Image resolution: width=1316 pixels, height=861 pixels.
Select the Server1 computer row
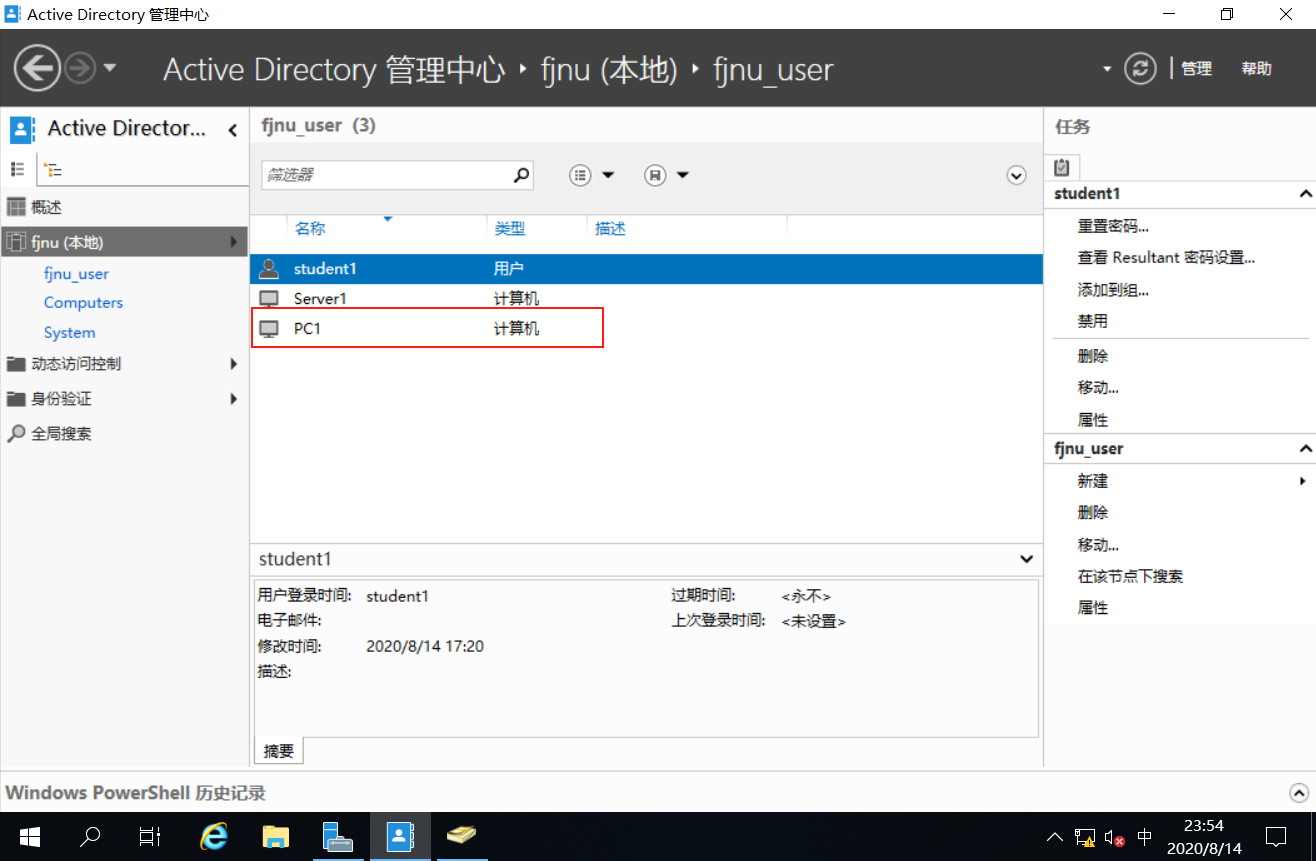coord(646,298)
